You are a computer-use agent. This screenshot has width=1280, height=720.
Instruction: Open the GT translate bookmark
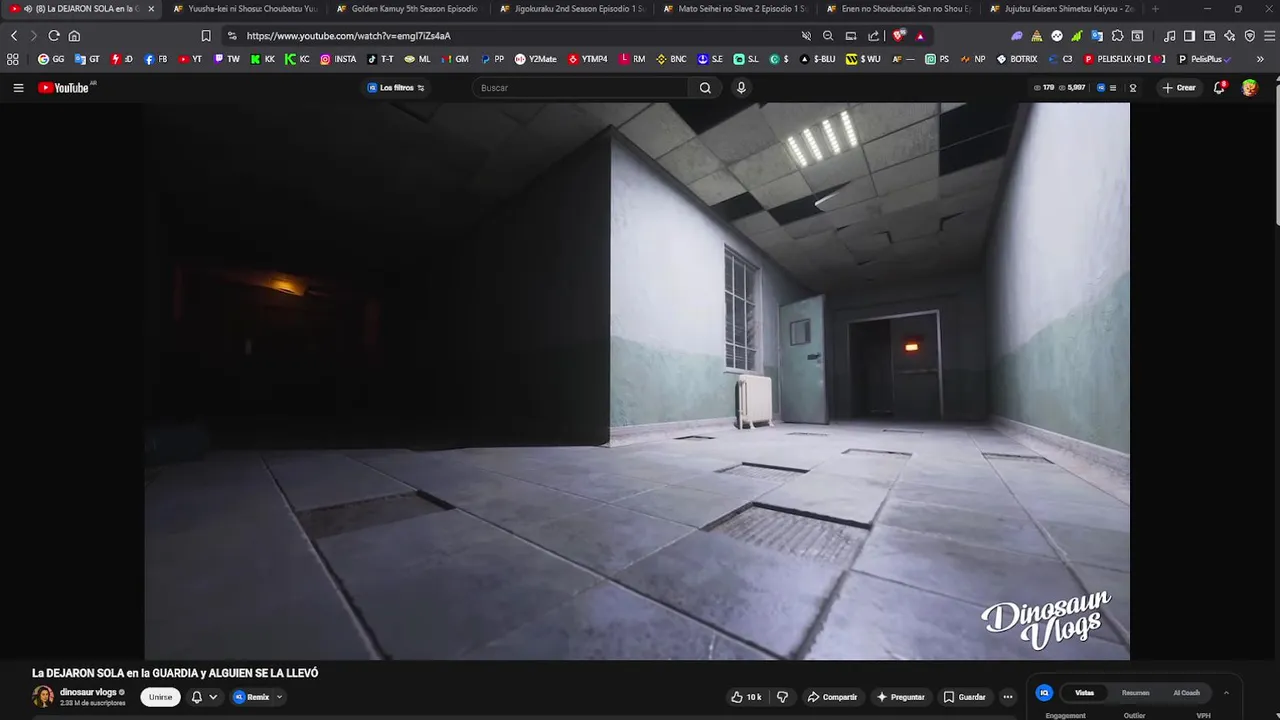click(x=87, y=59)
